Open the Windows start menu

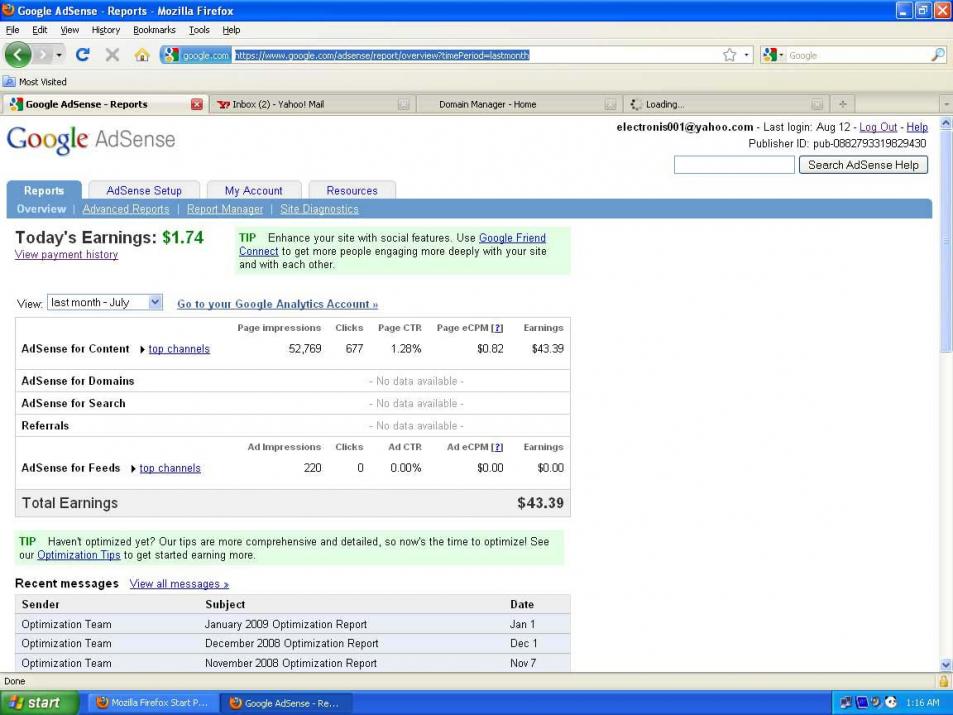(39, 703)
